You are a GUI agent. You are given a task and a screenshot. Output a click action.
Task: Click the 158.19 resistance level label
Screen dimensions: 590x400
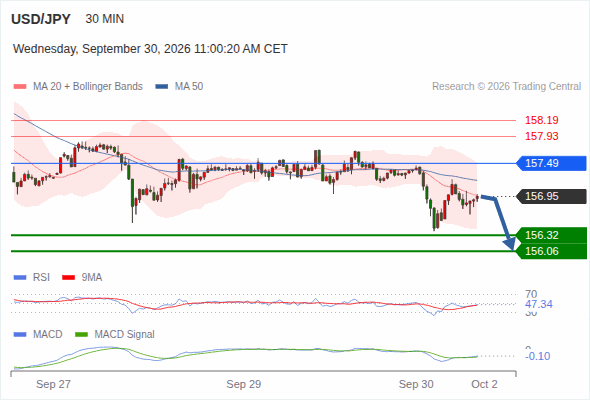click(x=541, y=120)
